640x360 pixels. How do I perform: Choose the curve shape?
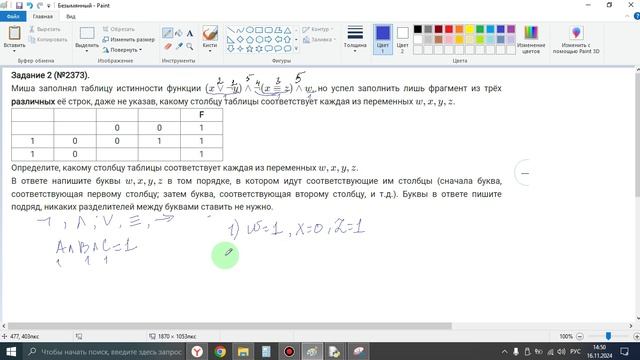pyautogui.click(x=240, y=30)
